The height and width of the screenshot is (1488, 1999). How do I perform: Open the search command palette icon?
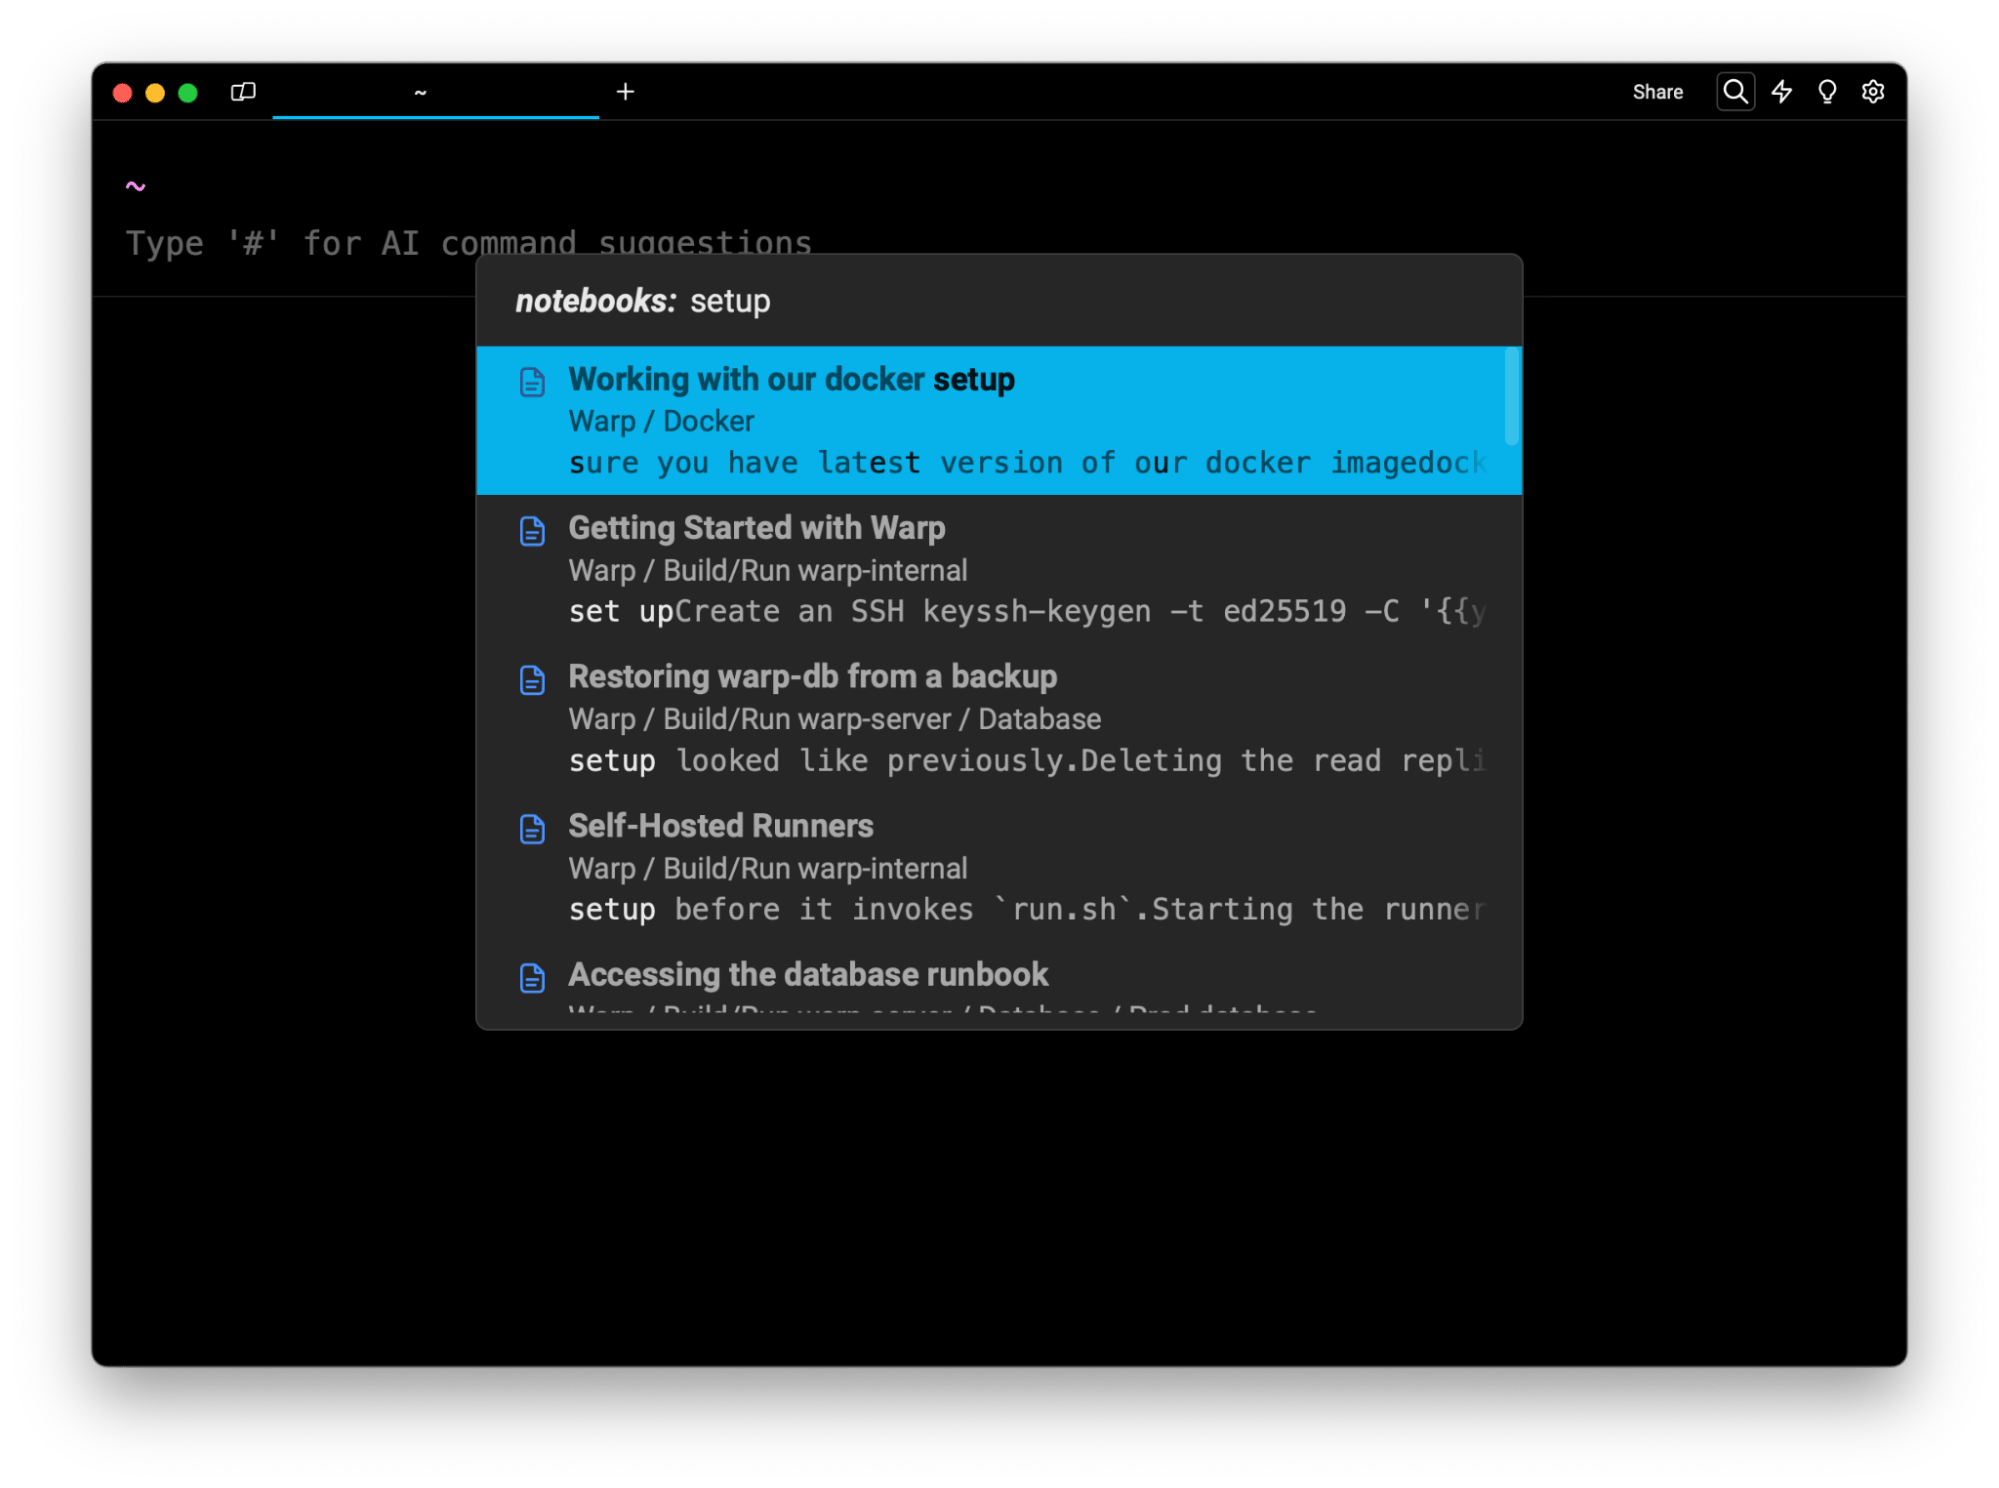1735,92
